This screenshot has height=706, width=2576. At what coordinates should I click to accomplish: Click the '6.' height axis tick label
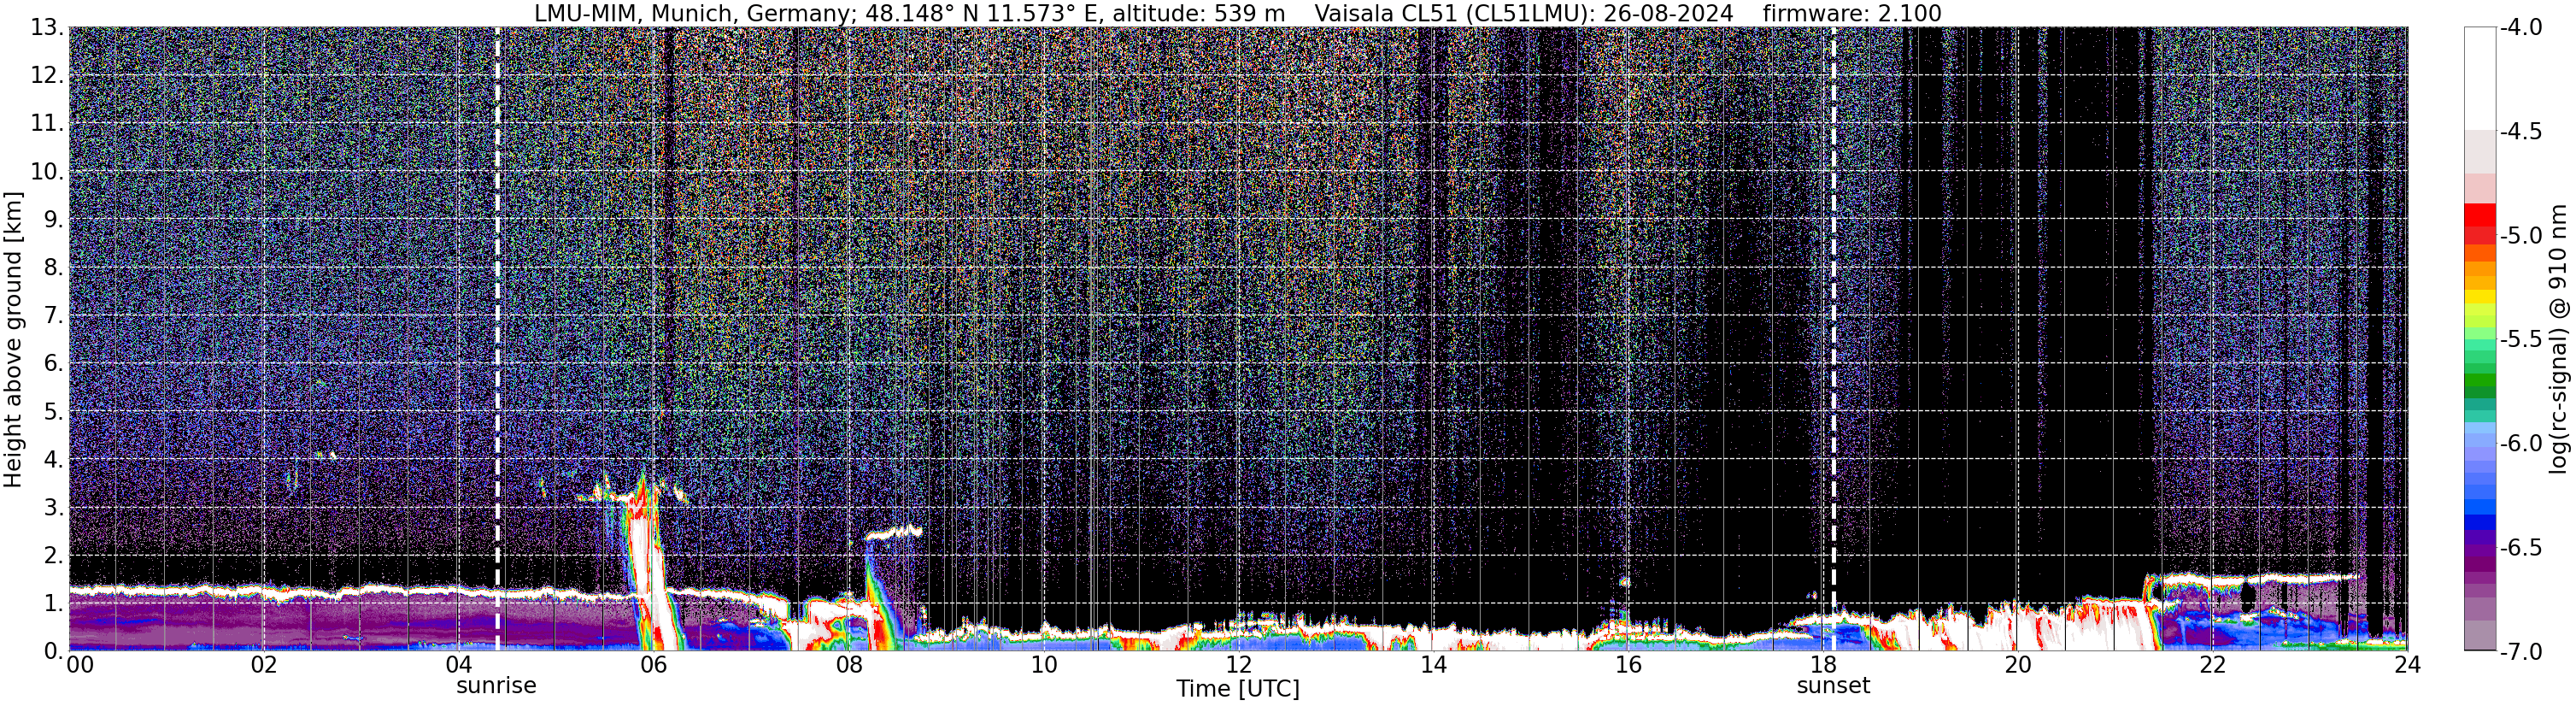tap(53, 363)
